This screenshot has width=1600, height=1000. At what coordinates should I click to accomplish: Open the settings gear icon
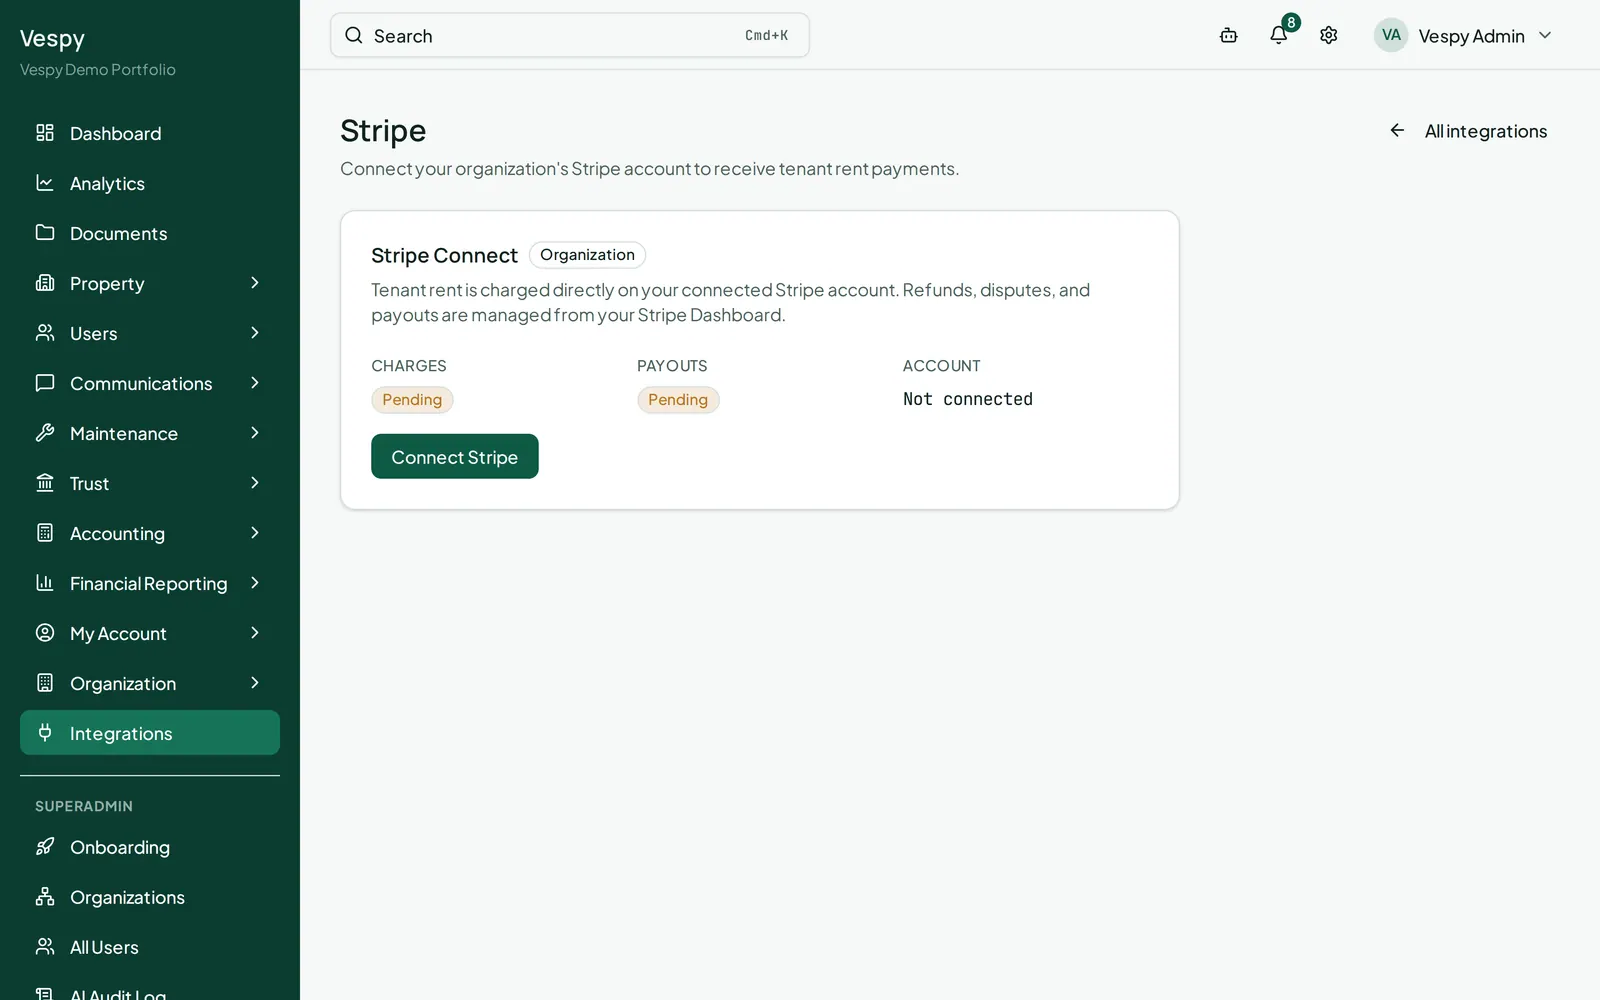1329,35
